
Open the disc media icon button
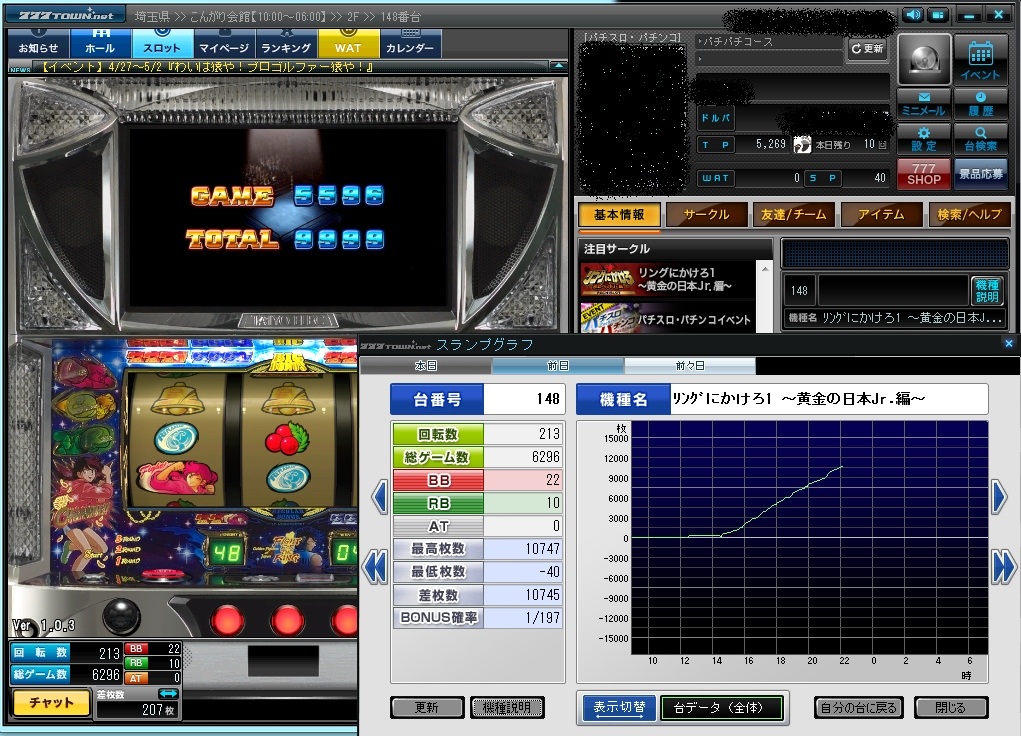pyautogui.click(x=924, y=60)
